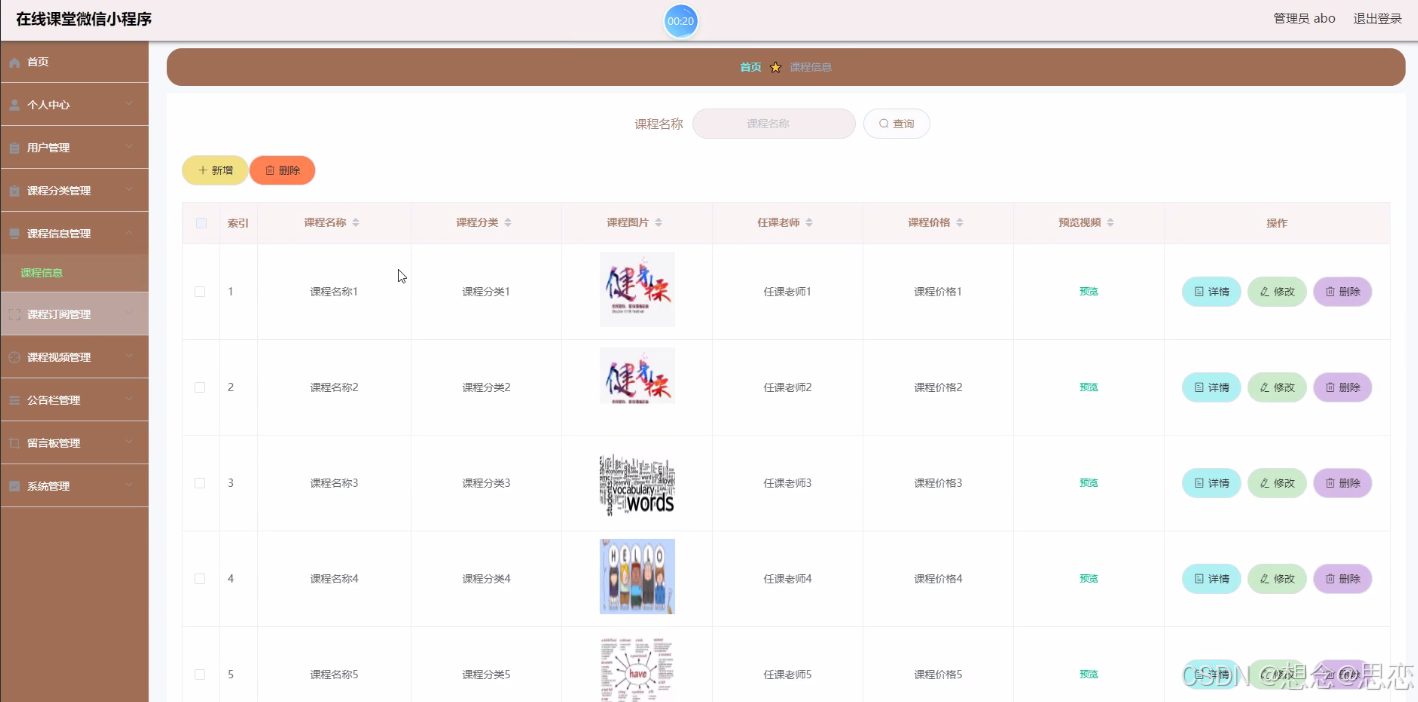Click the icon beside 用户管理
Screen dimensions: 1418x702
point(14,148)
